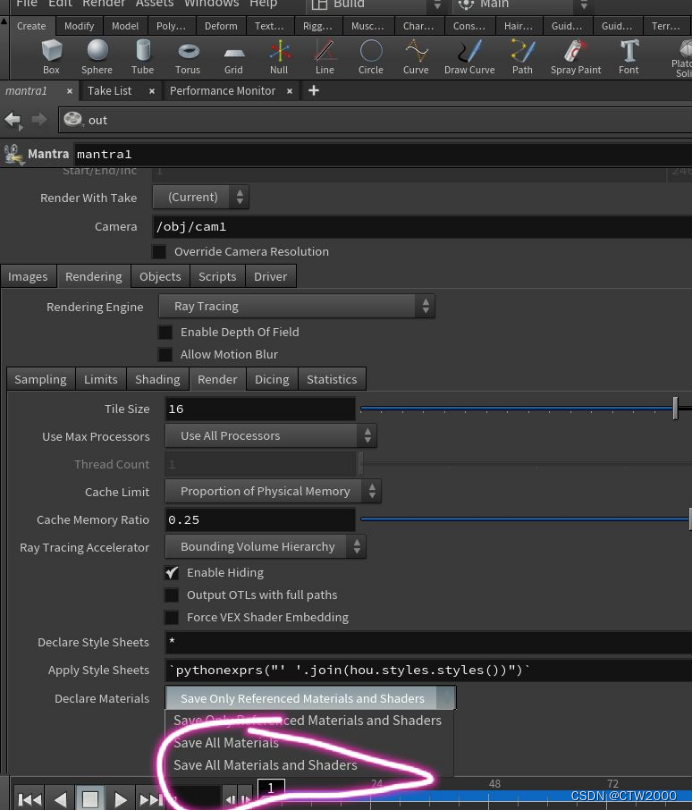Uncheck Enable Hiding checkbox
The image size is (693, 811).
172,573
